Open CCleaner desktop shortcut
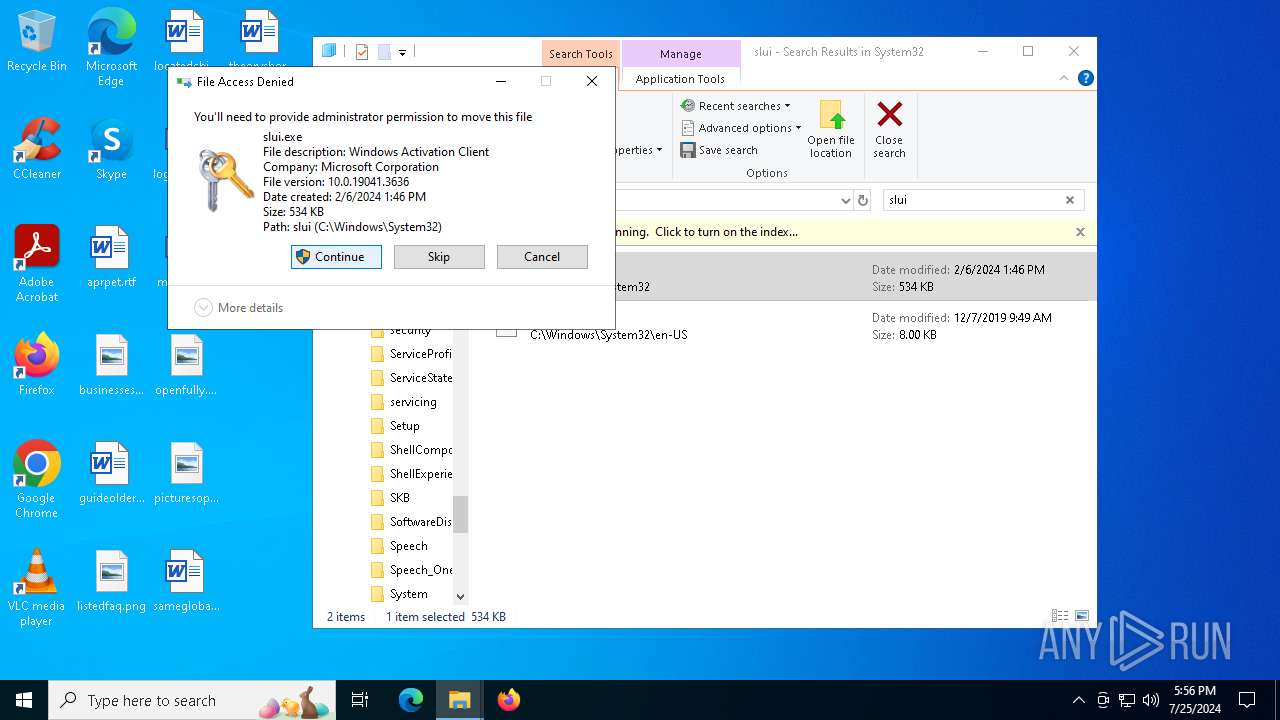This screenshot has height=720, width=1280. coord(37,149)
